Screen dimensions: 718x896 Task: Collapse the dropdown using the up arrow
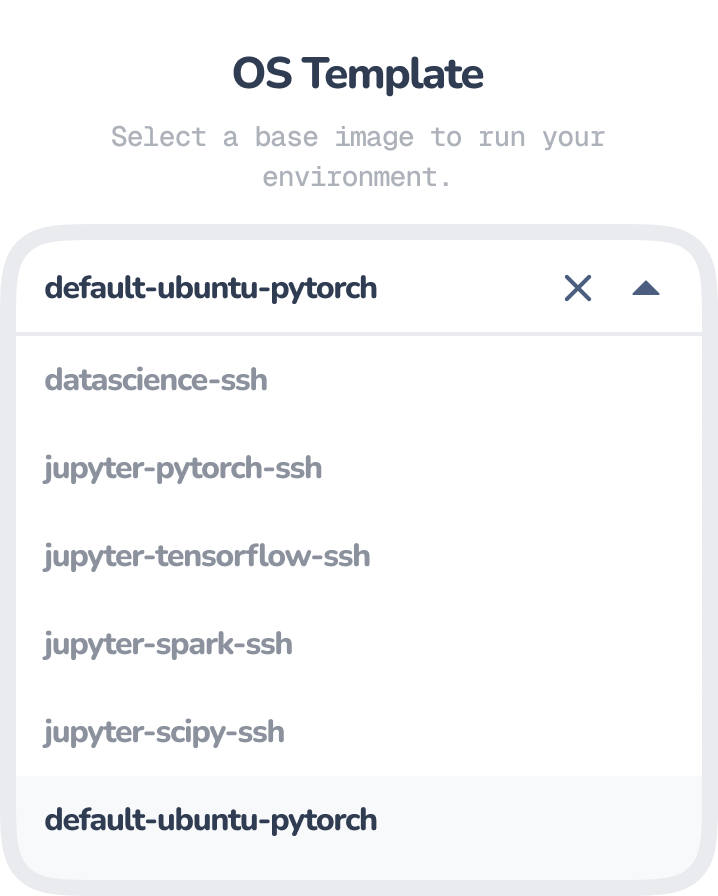(x=646, y=289)
